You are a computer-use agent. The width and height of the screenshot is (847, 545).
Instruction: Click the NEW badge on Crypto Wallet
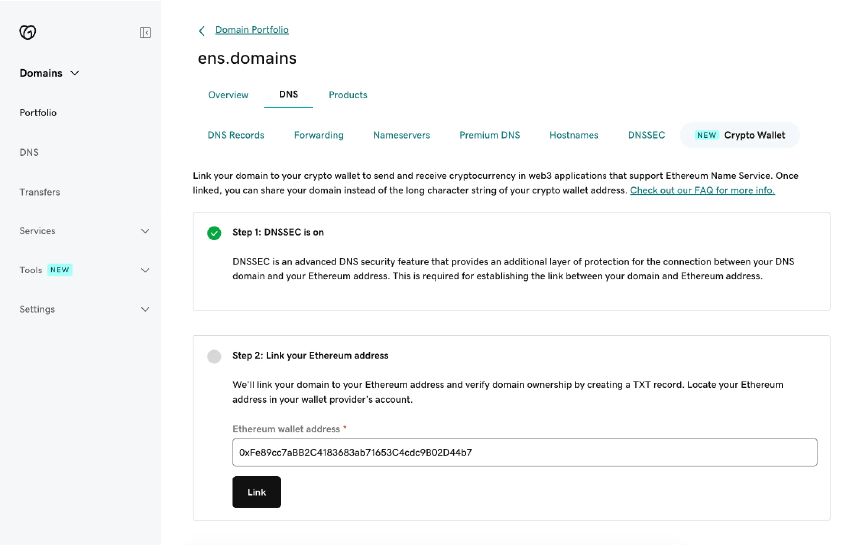coord(706,135)
